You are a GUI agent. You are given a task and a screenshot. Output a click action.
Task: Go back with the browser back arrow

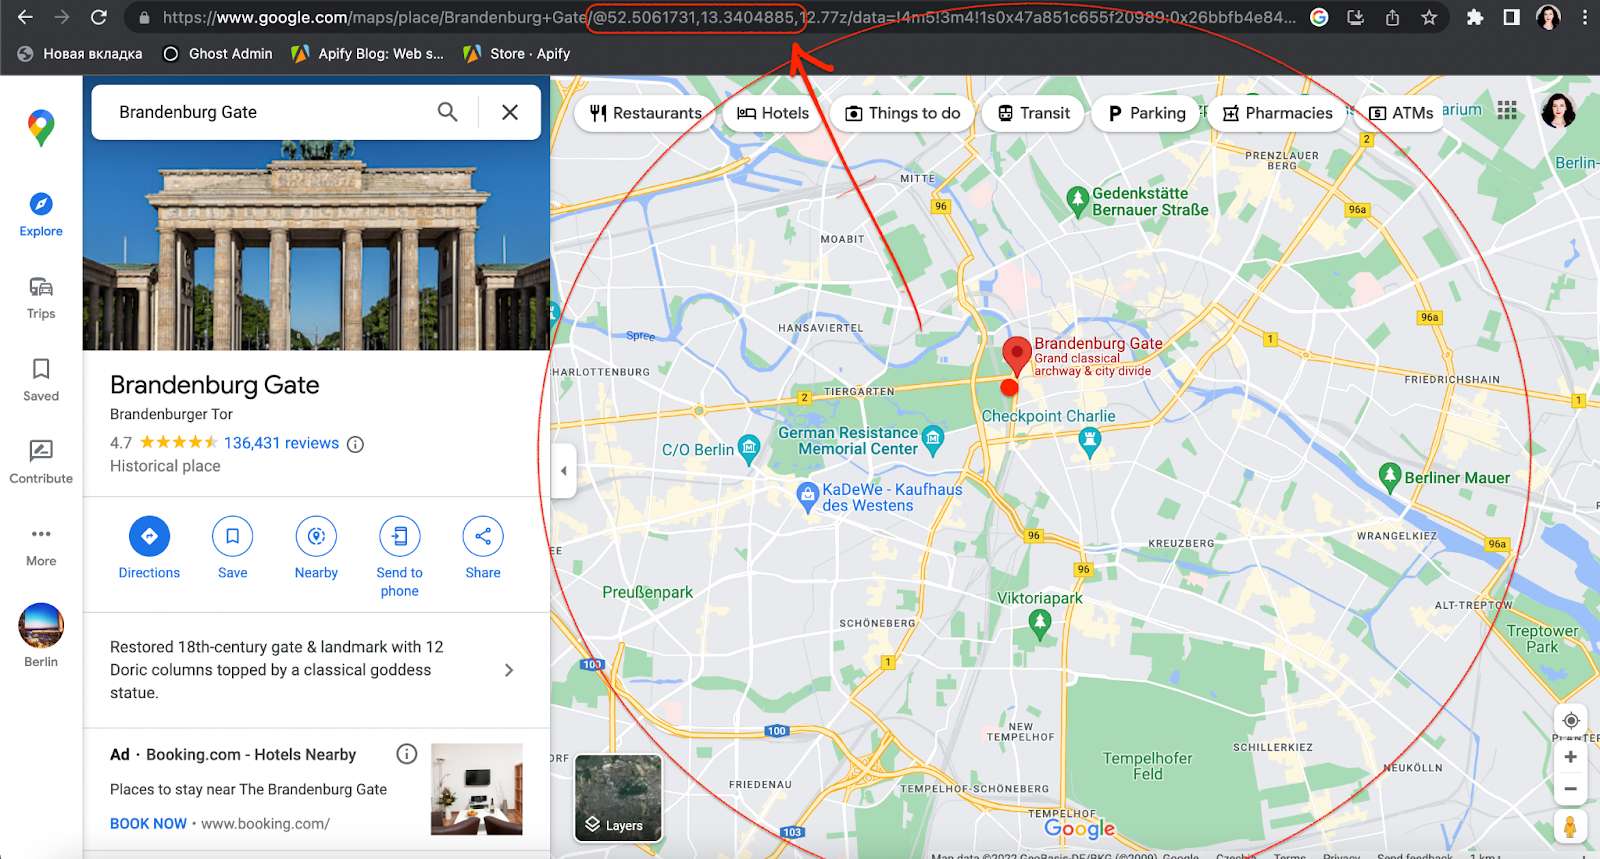coord(25,17)
